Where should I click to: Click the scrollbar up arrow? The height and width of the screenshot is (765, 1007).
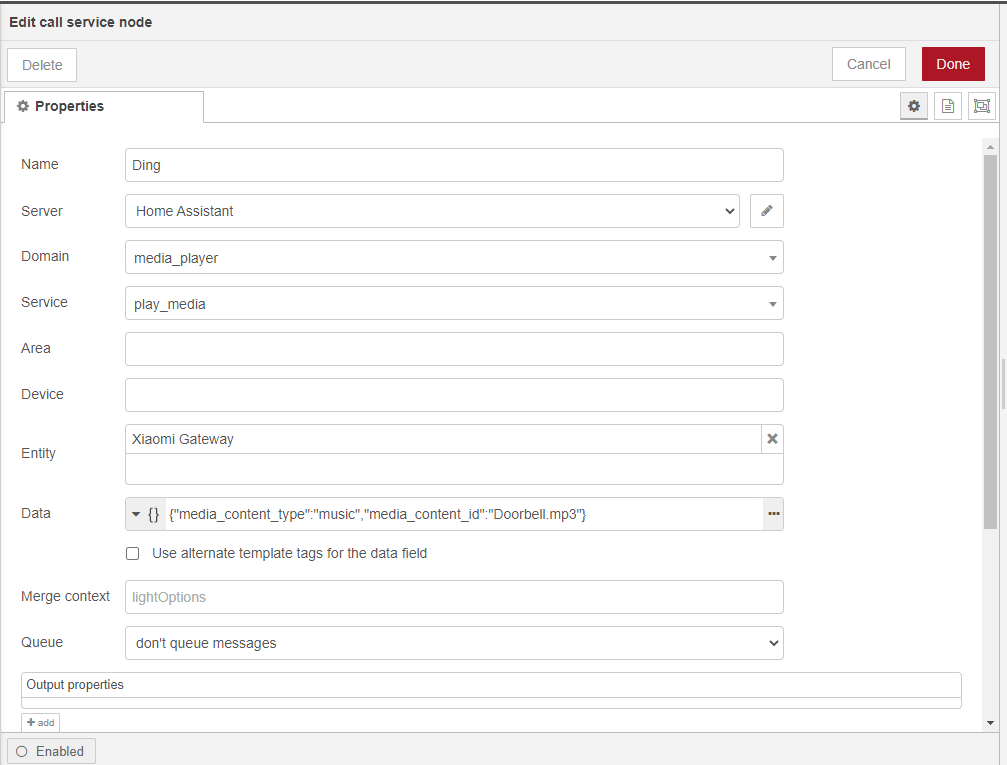990,147
